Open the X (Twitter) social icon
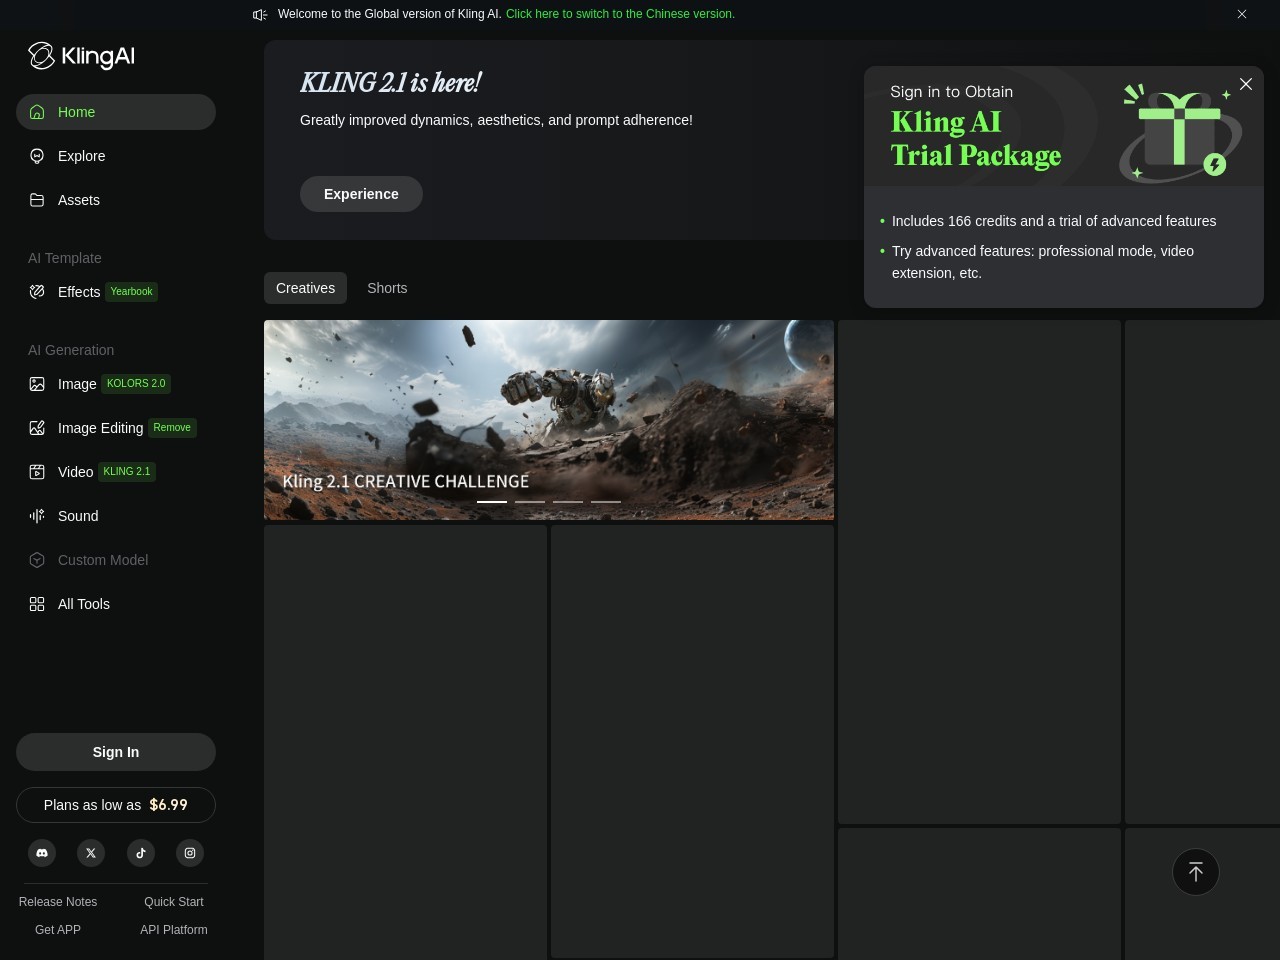This screenshot has height=960, width=1280. coord(91,853)
